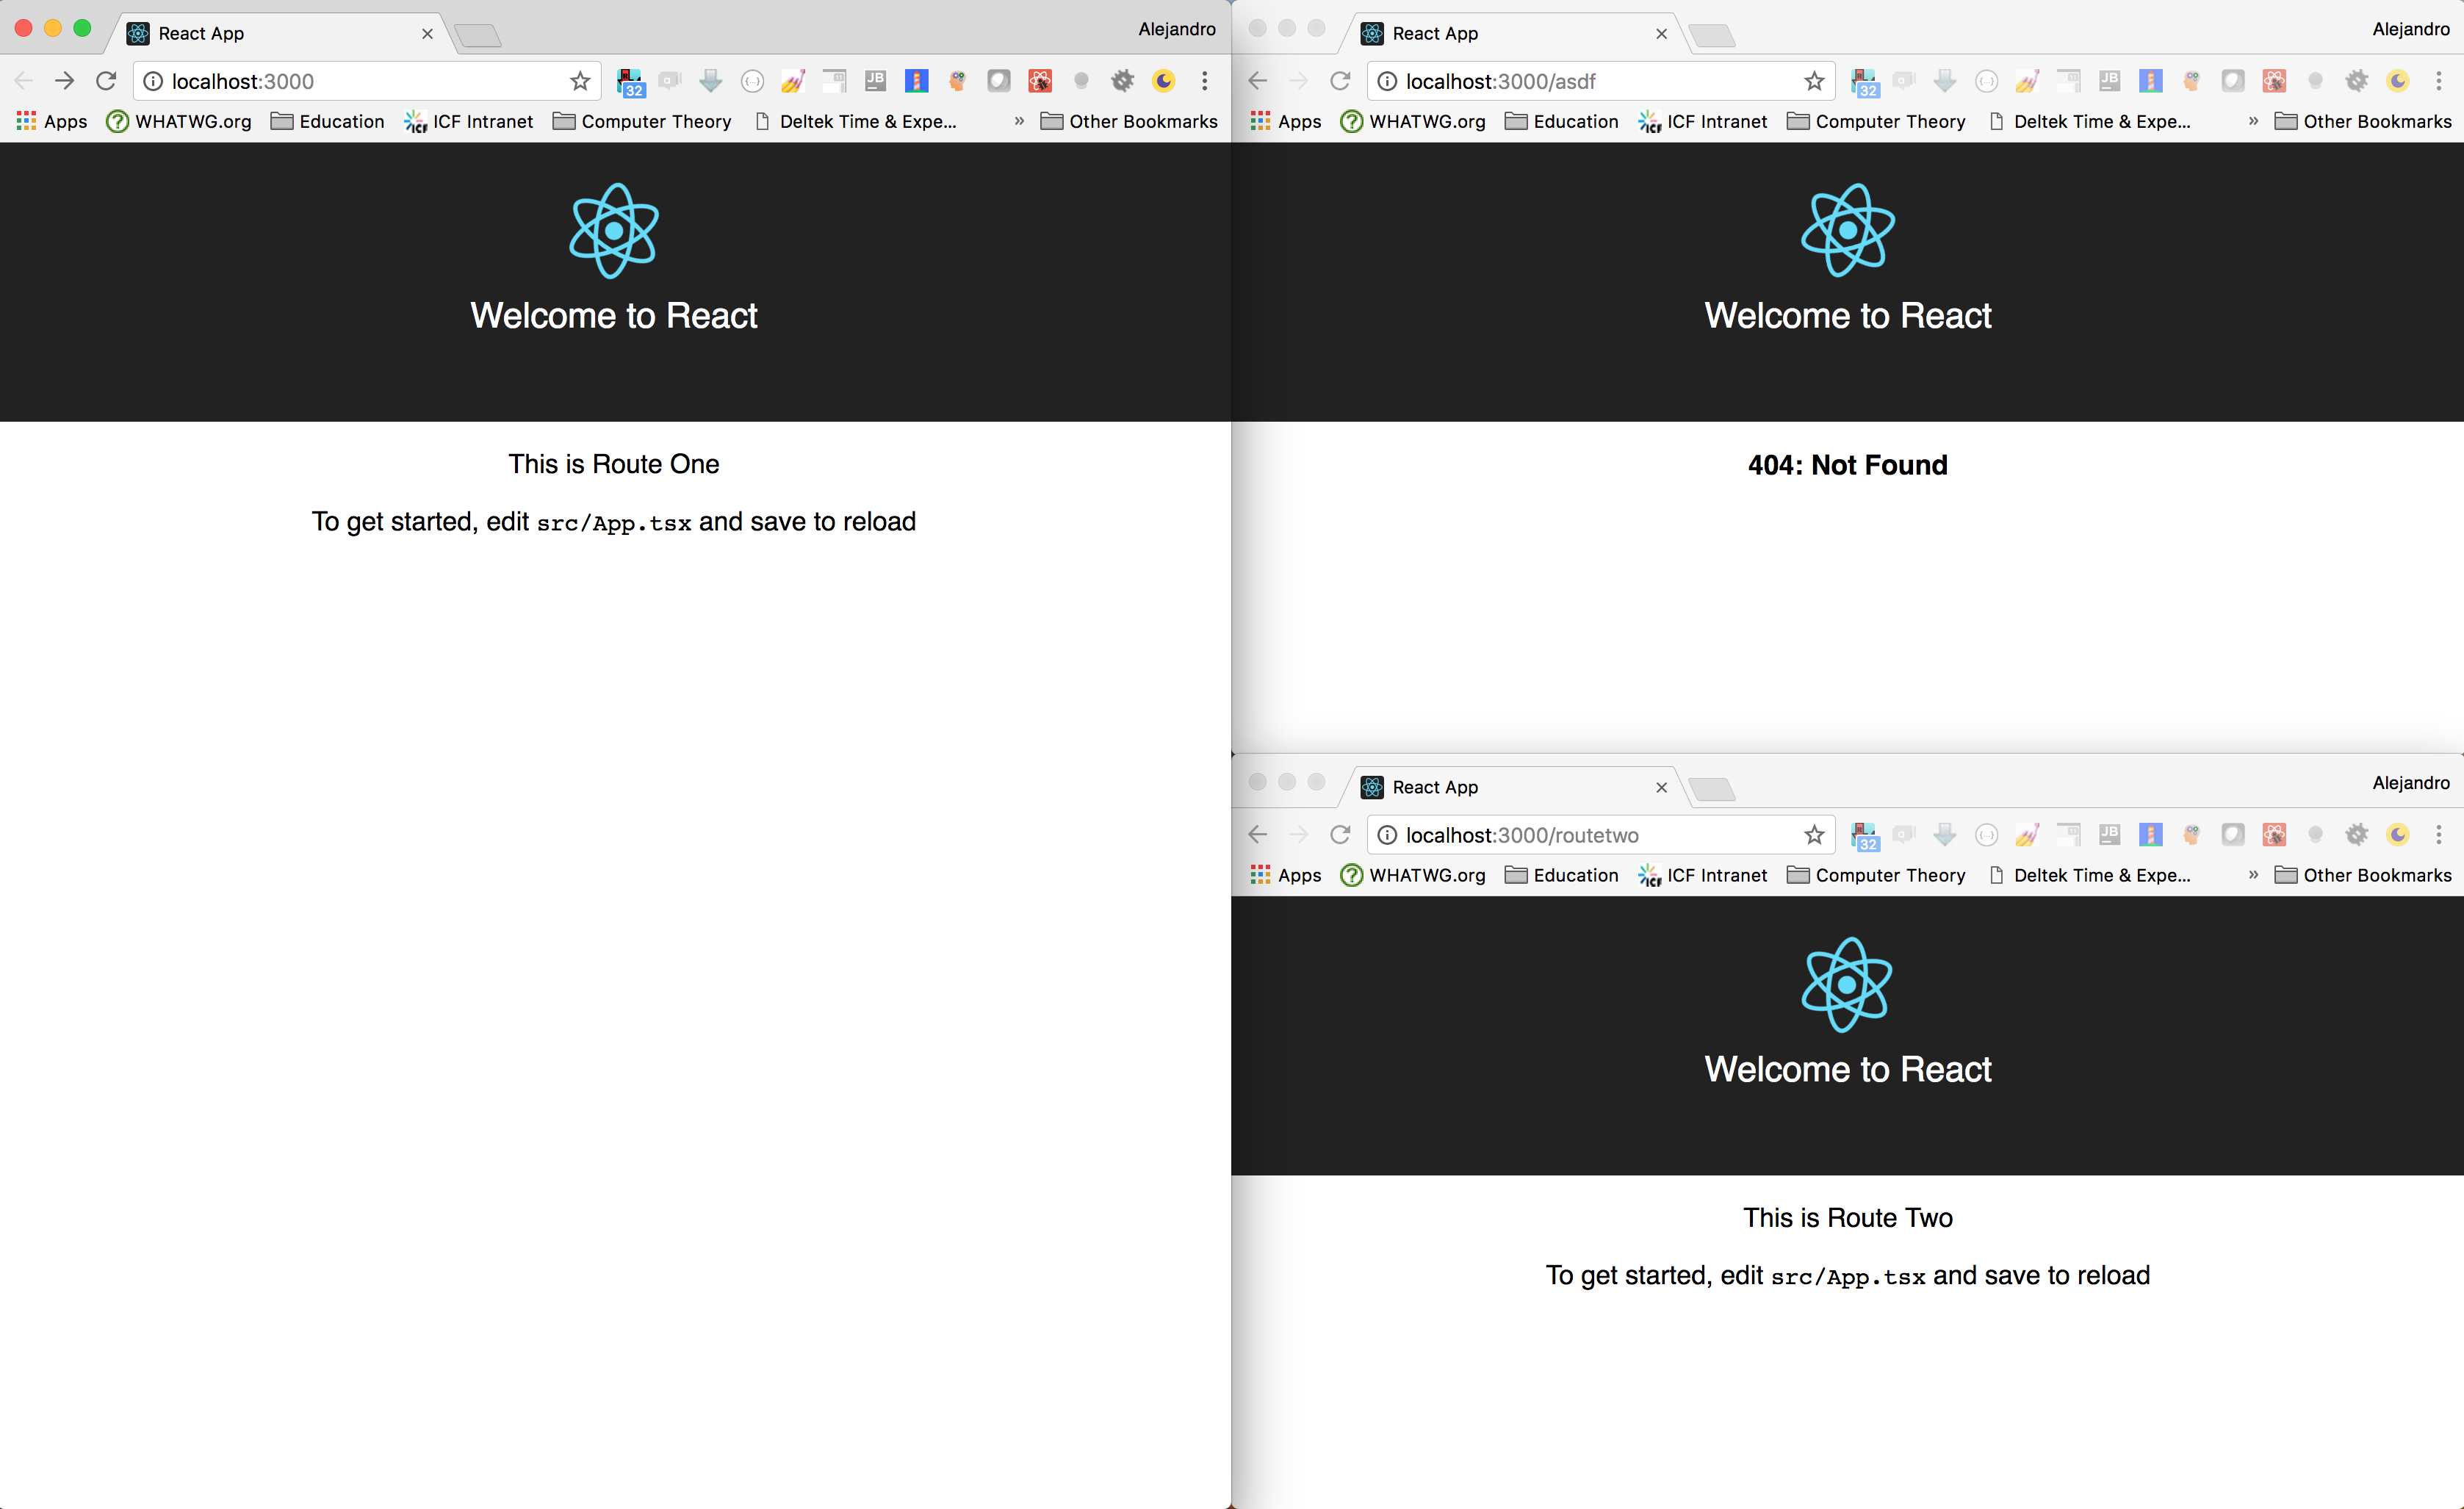Click the nail polish extension icon in asdf window
The width and height of the screenshot is (2464, 1509).
(x=2027, y=81)
